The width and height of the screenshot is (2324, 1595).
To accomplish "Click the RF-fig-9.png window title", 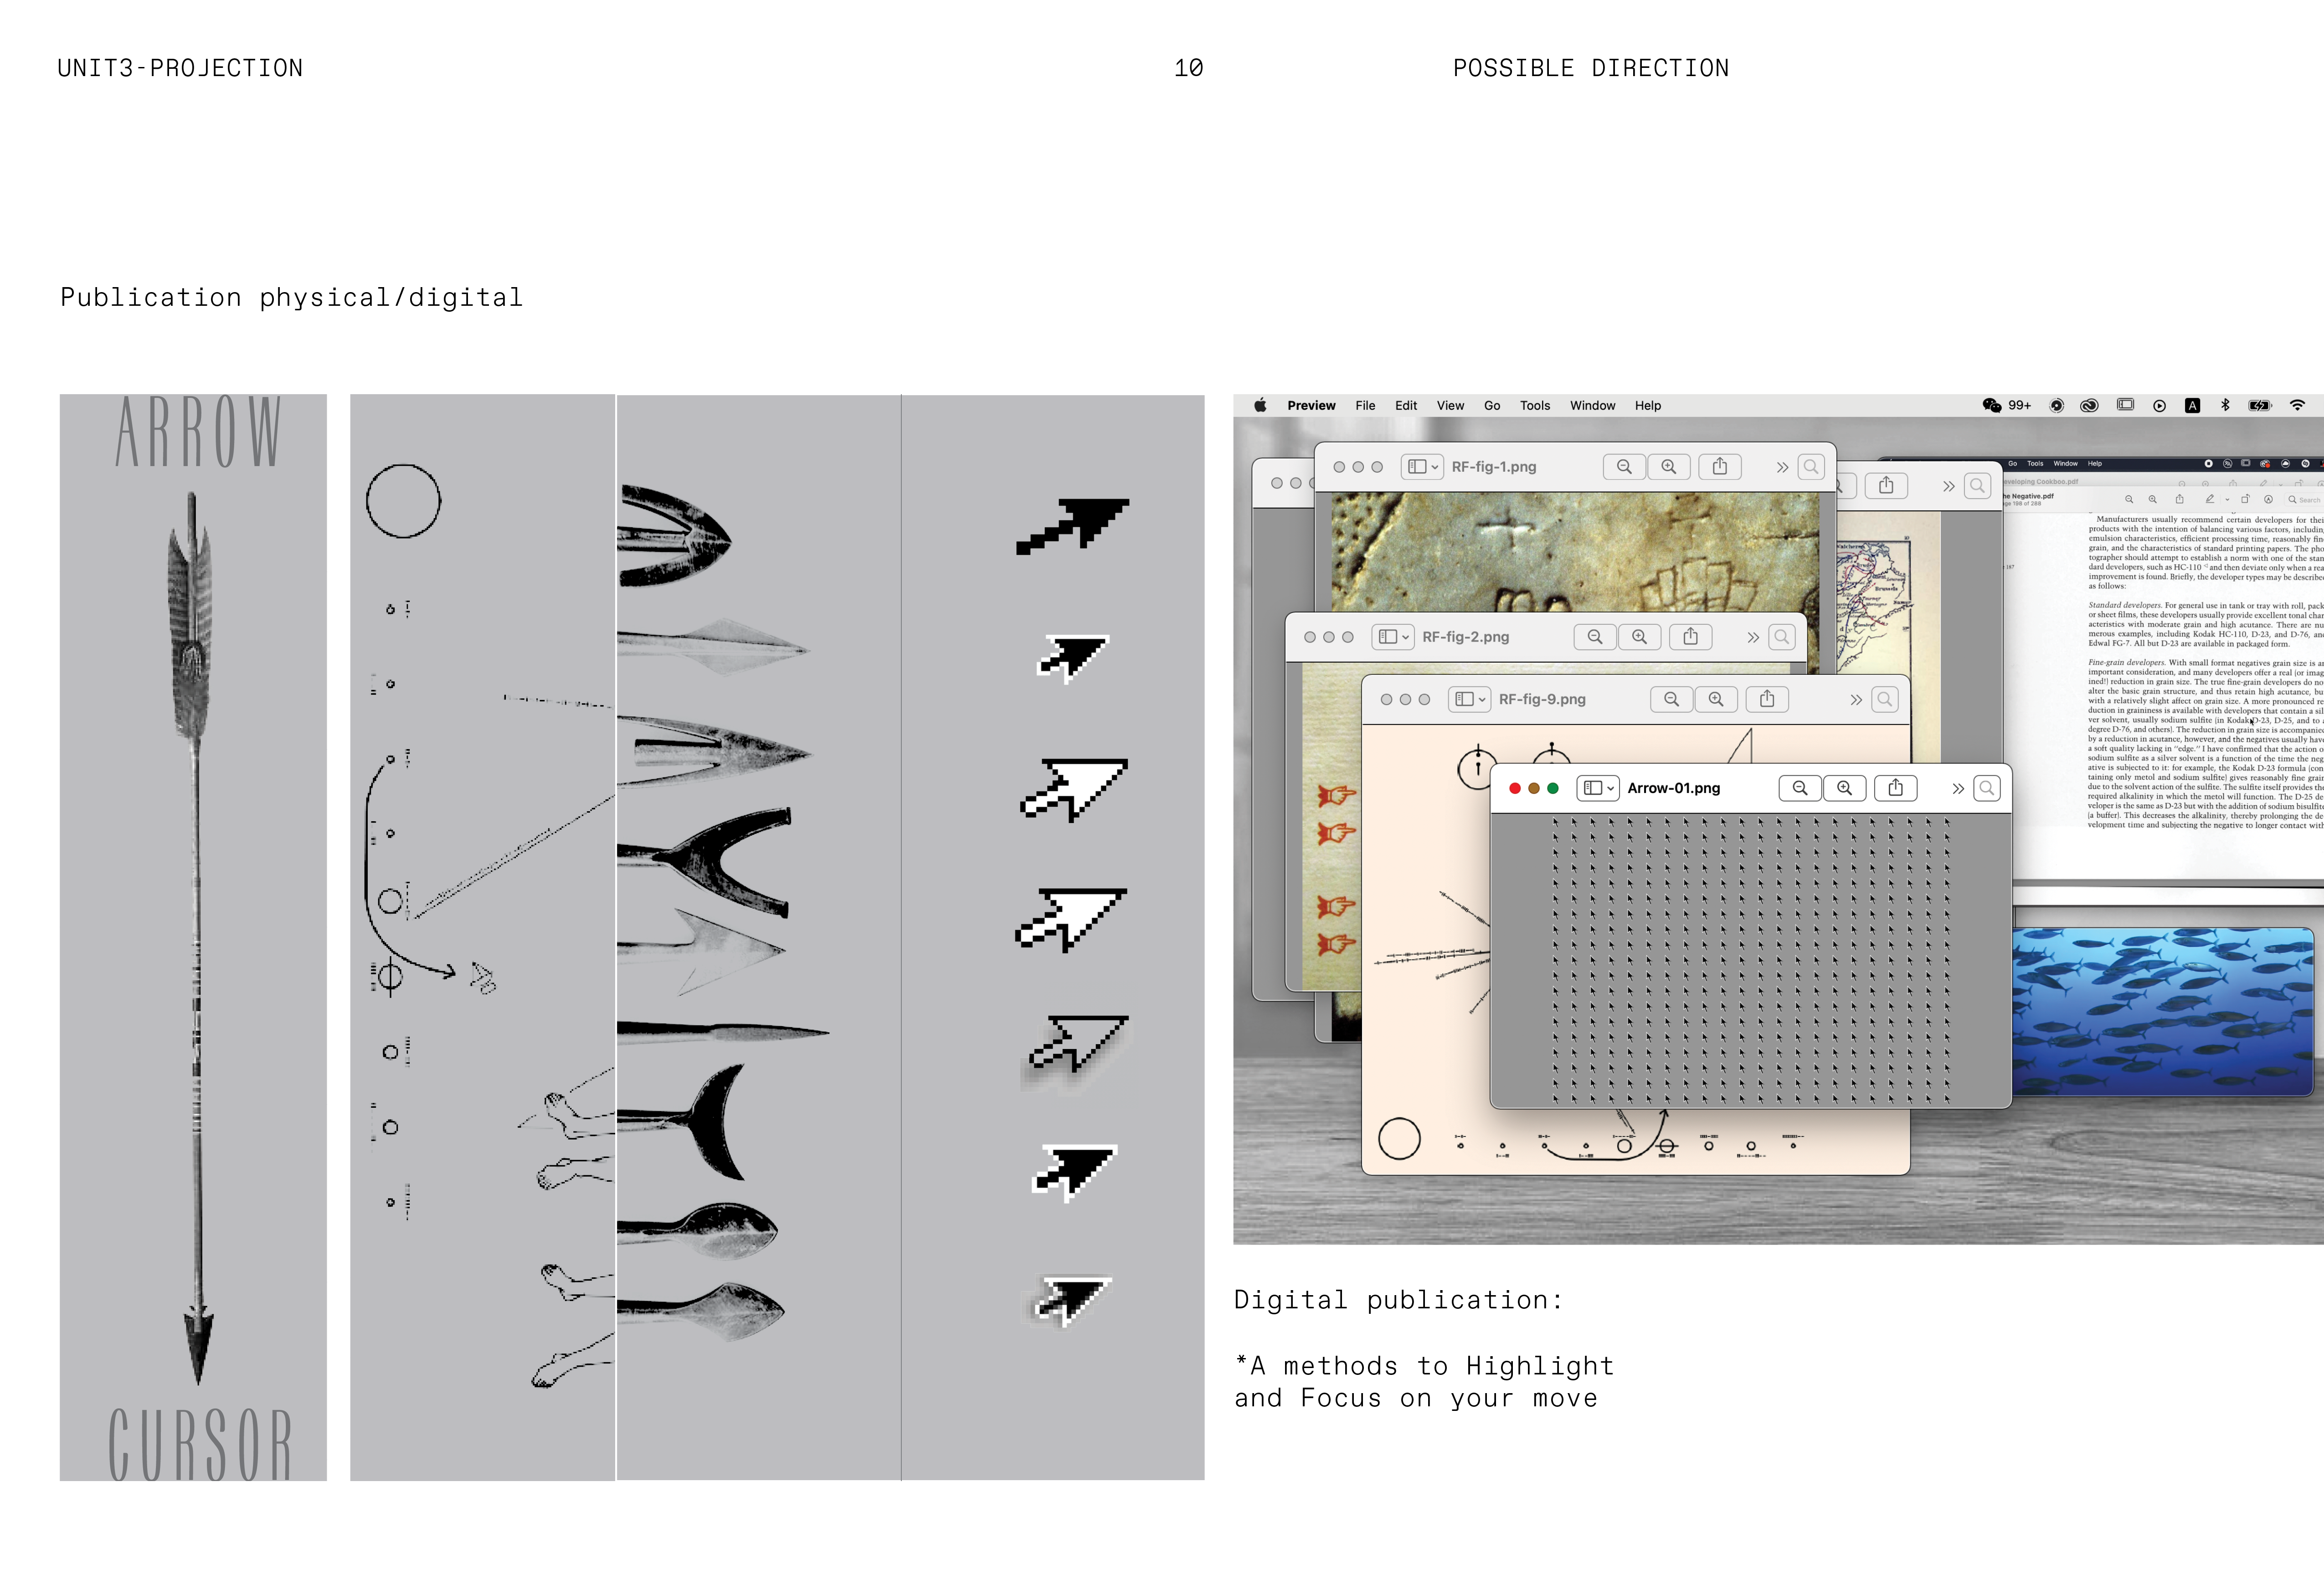I will click(1542, 699).
